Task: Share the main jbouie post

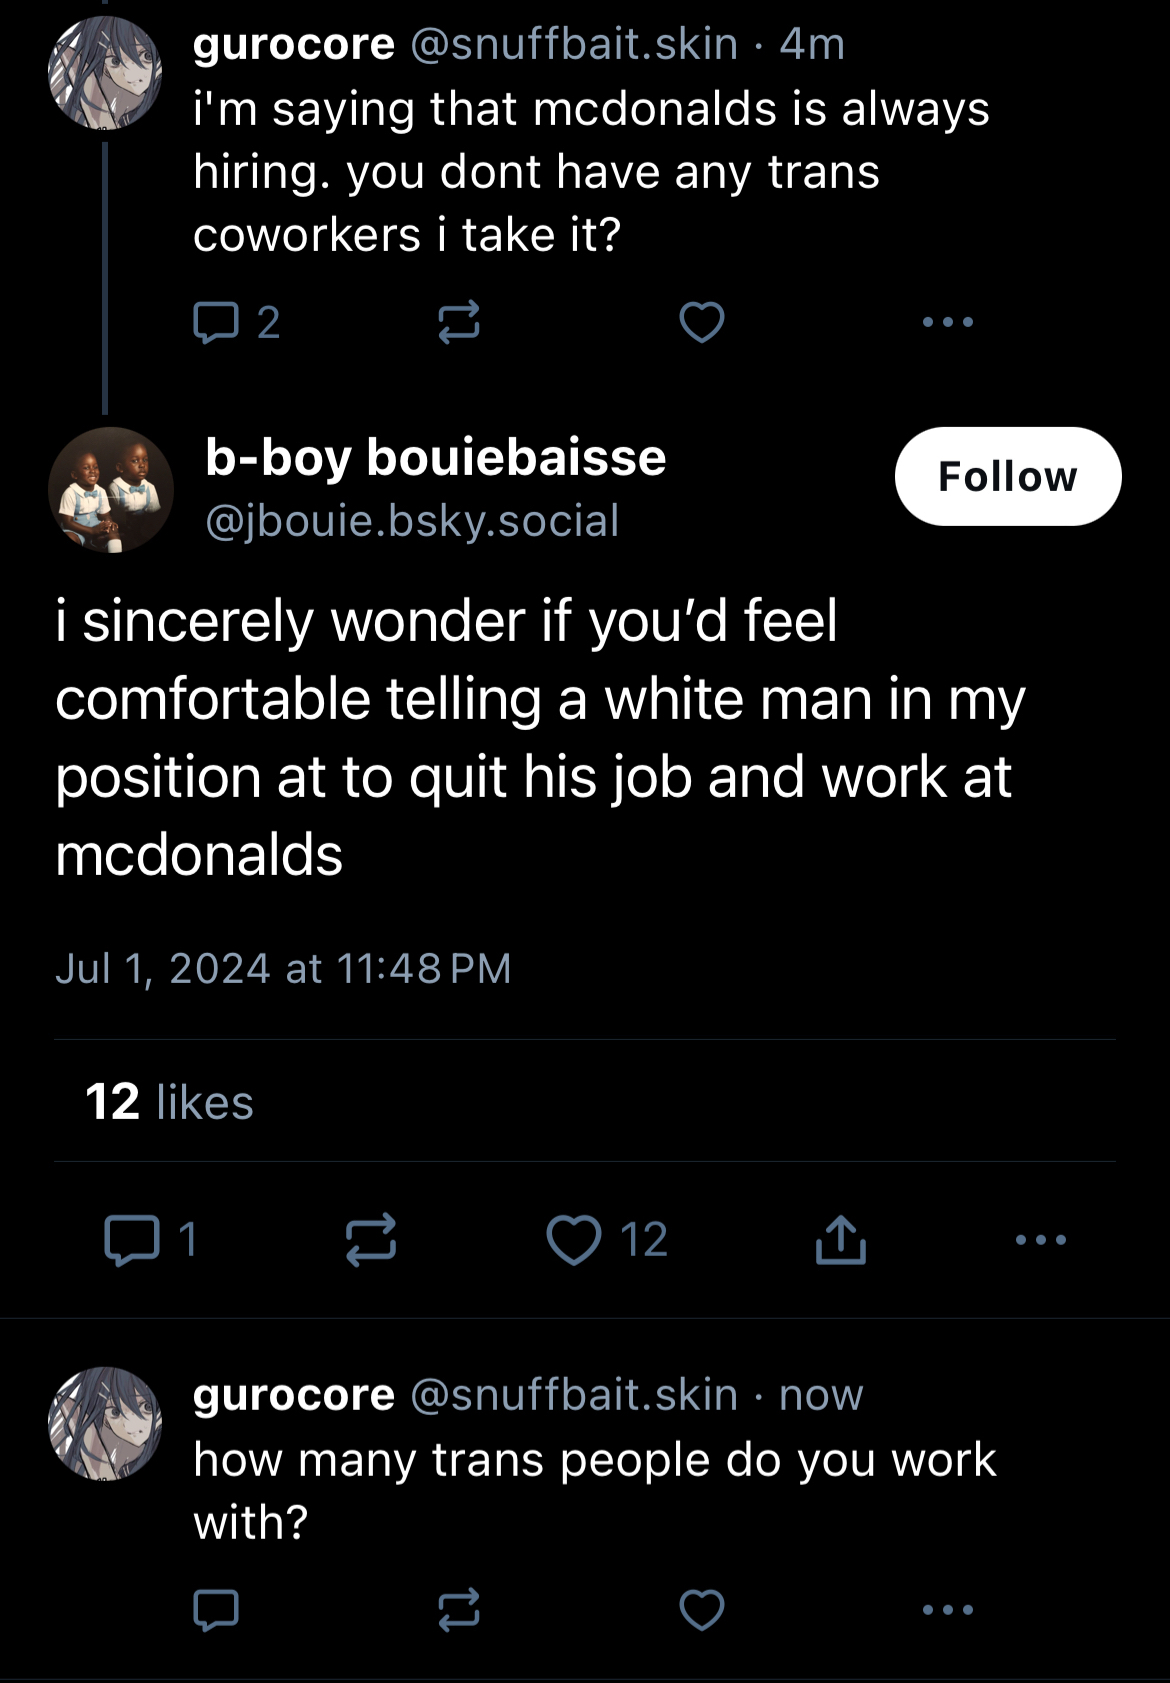Action: [x=840, y=1240]
